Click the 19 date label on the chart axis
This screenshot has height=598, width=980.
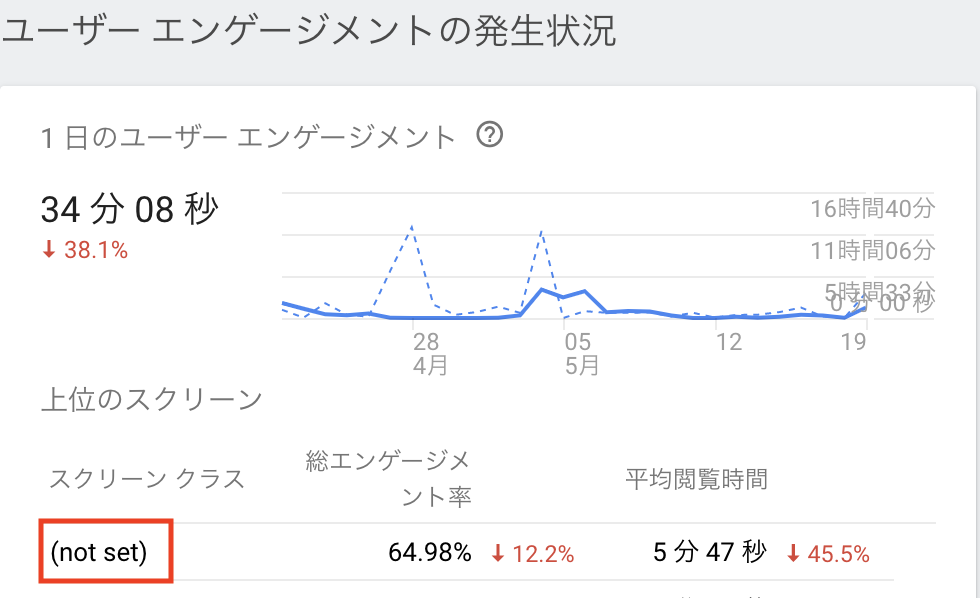point(853,343)
